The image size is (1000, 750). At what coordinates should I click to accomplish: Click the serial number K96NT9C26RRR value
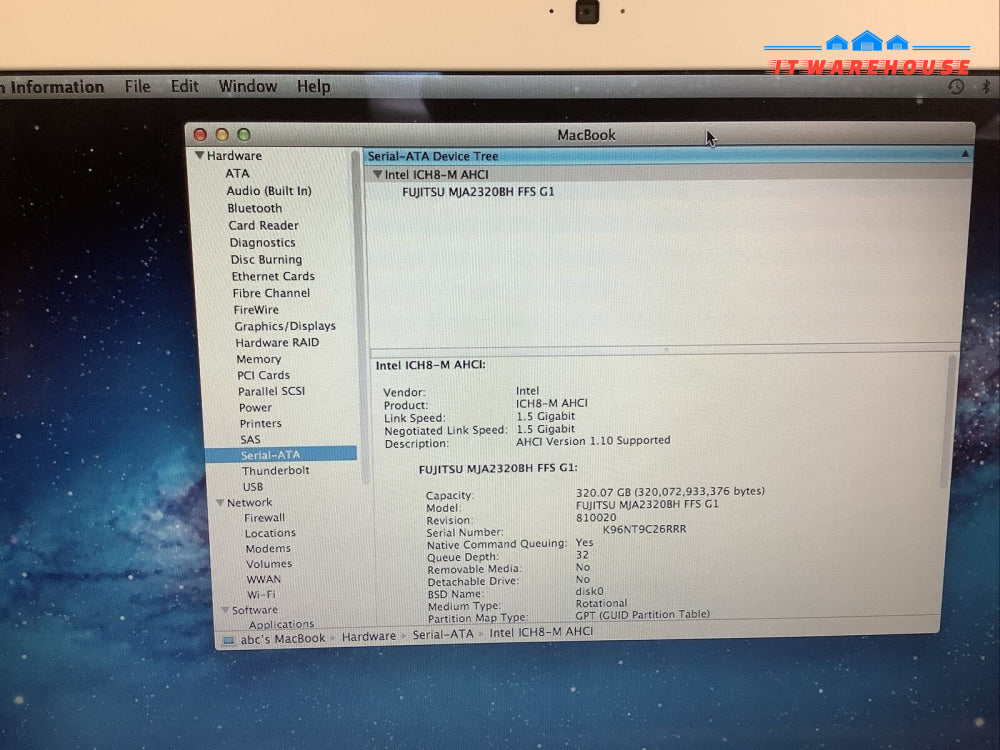tap(644, 529)
